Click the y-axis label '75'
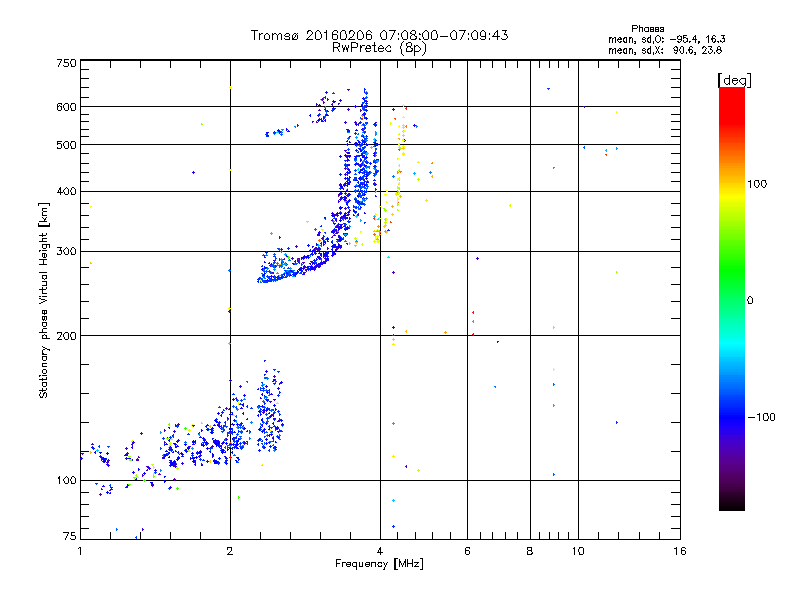Image resolution: width=800 pixels, height=600 pixels. point(70,536)
